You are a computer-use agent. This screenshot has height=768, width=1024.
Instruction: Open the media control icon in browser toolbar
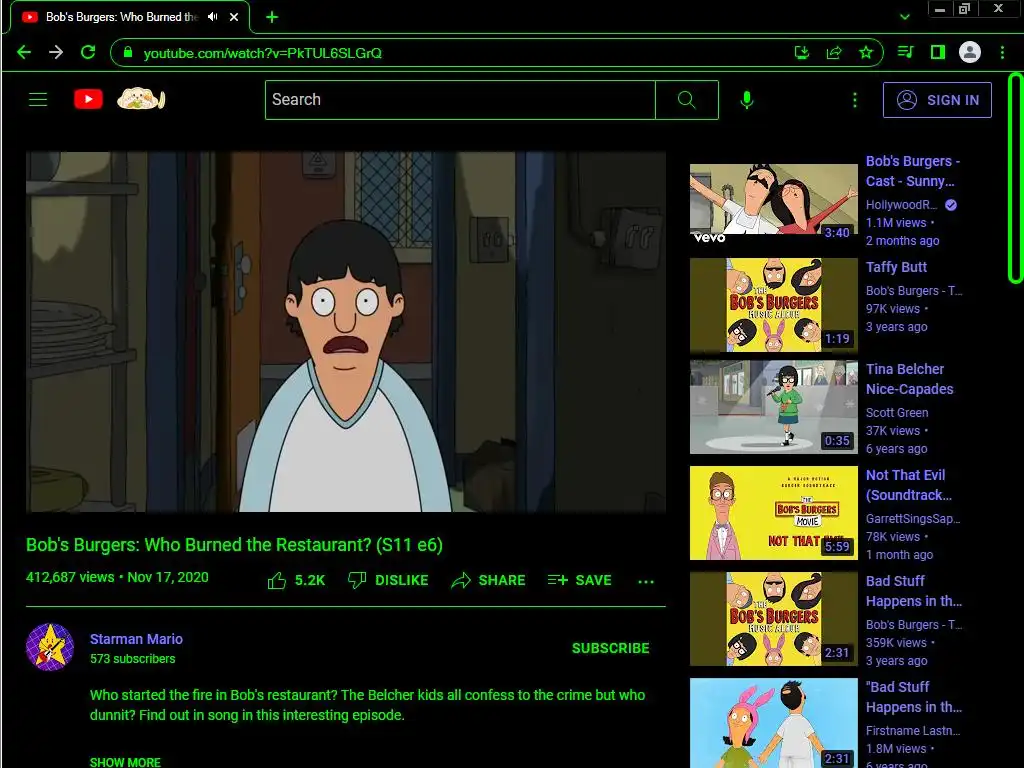pyautogui.click(x=905, y=52)
